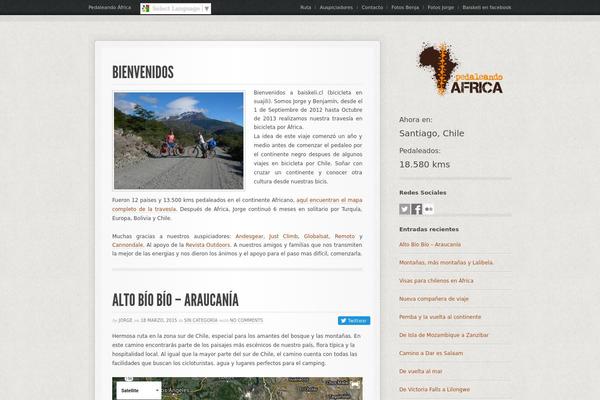
Task: Click the Entradas recientes heading
Action: [429, 229]
